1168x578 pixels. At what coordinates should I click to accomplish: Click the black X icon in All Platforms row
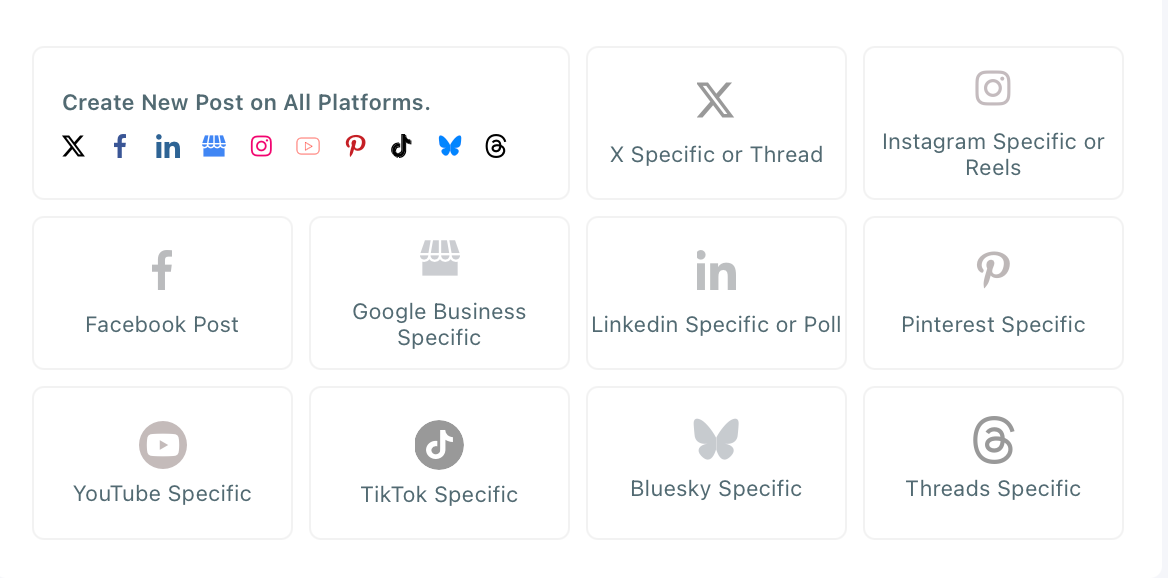point(73,146)
